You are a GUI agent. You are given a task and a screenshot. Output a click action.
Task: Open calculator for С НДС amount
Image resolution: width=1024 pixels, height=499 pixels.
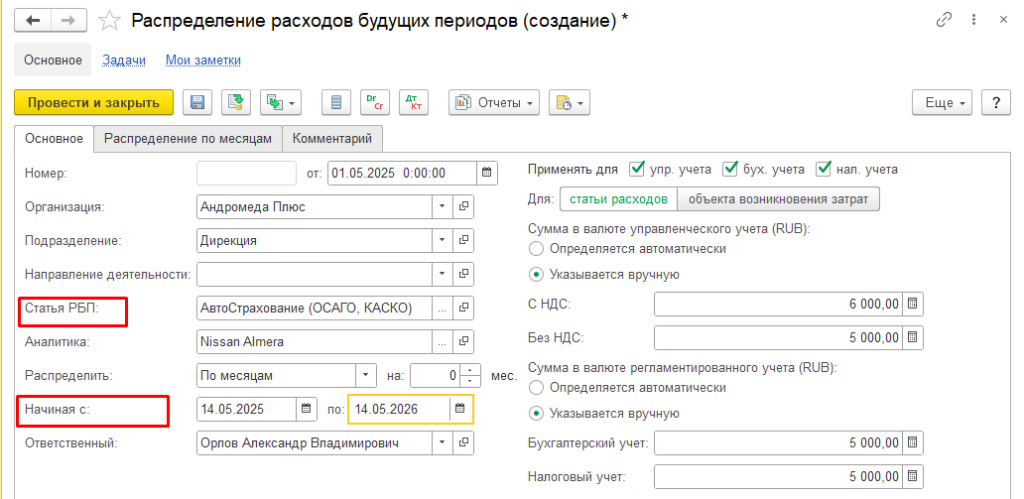pos(912,303)
